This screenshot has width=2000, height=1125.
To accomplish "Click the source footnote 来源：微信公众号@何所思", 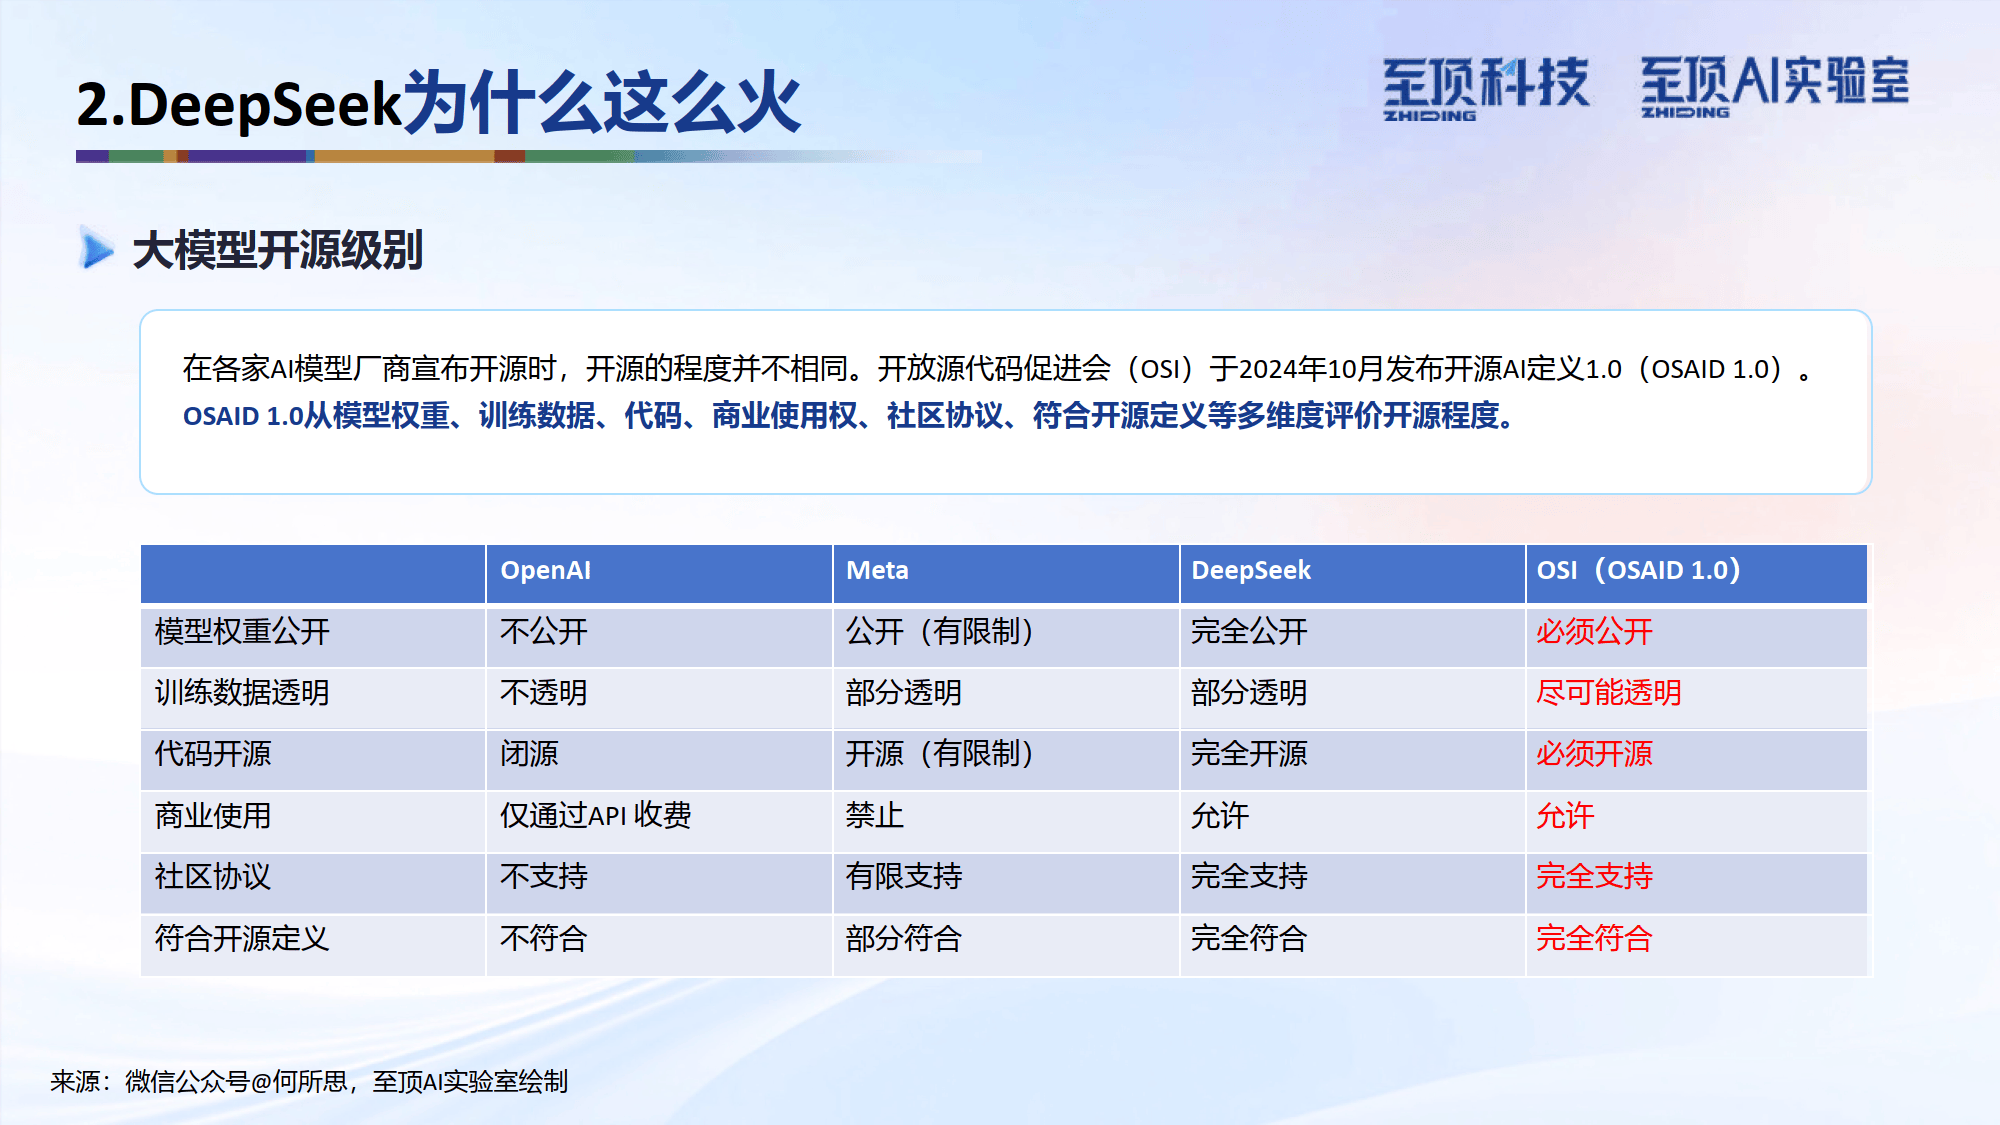I will pos(309,1082).
